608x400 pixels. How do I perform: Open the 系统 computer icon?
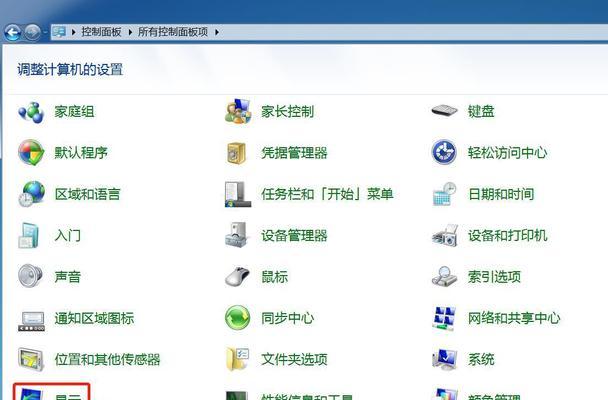(x=444, y=359)
